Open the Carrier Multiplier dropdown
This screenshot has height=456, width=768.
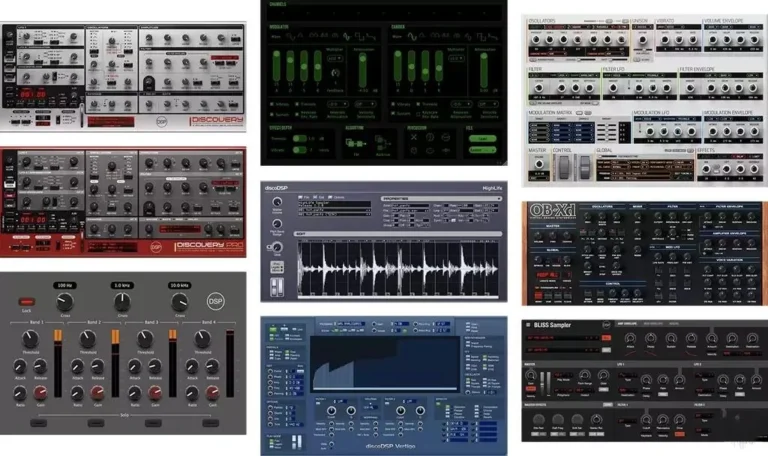456,58
